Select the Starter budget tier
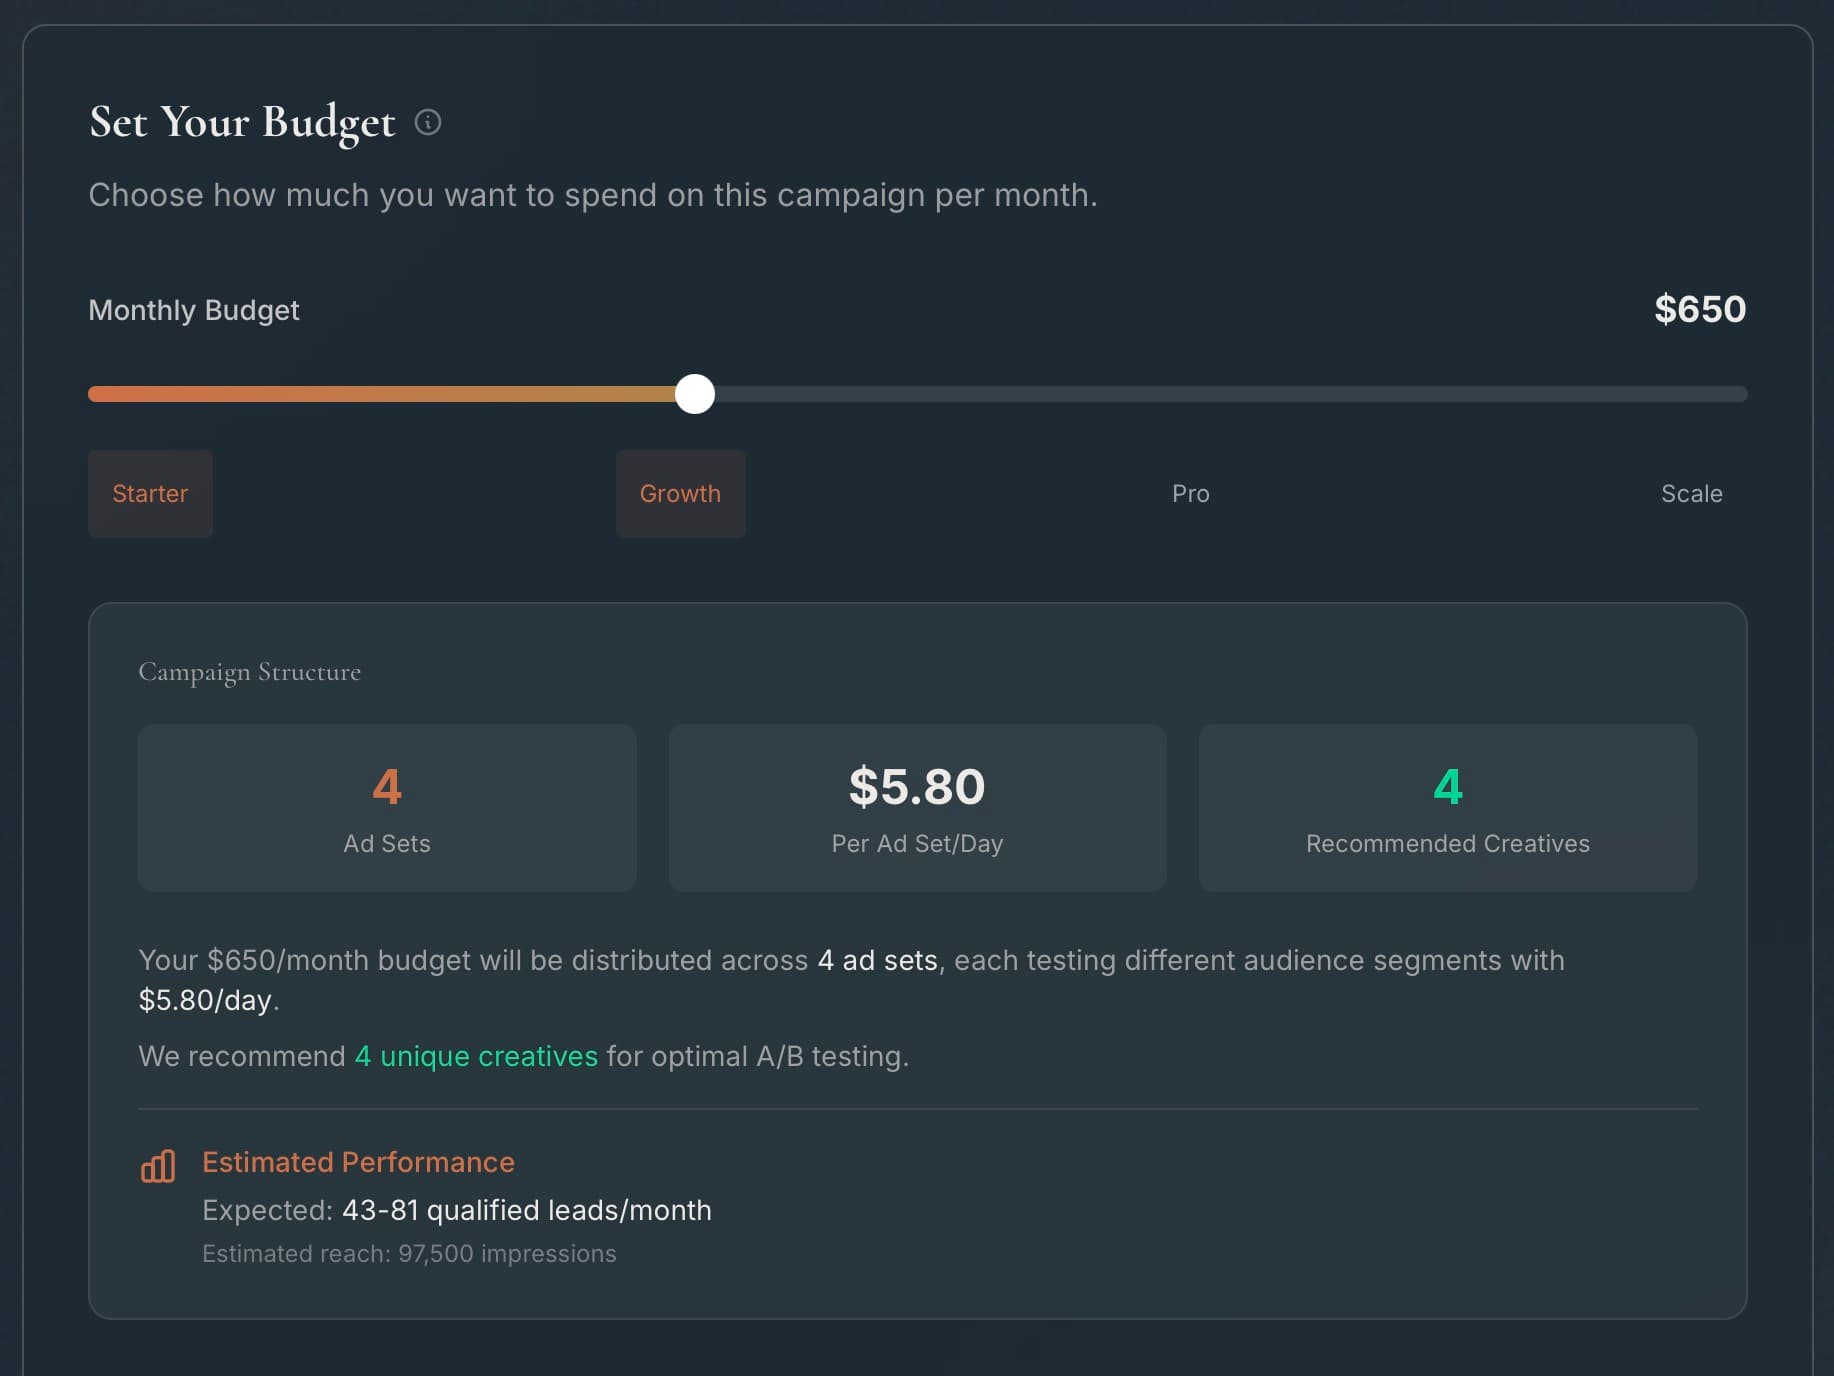The width and height of the screenshot is (1834, 1376). (150, 493)
